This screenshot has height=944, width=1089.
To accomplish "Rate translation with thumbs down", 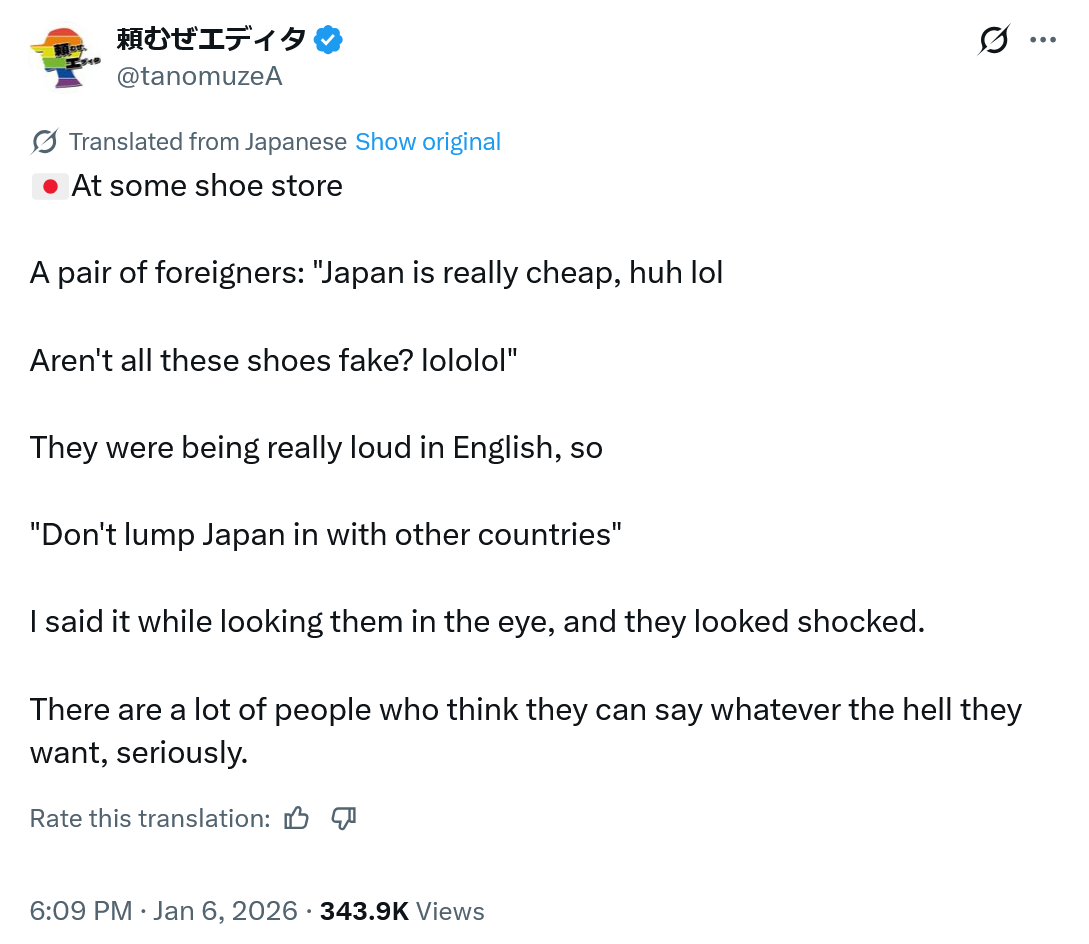I will [344, 818].
